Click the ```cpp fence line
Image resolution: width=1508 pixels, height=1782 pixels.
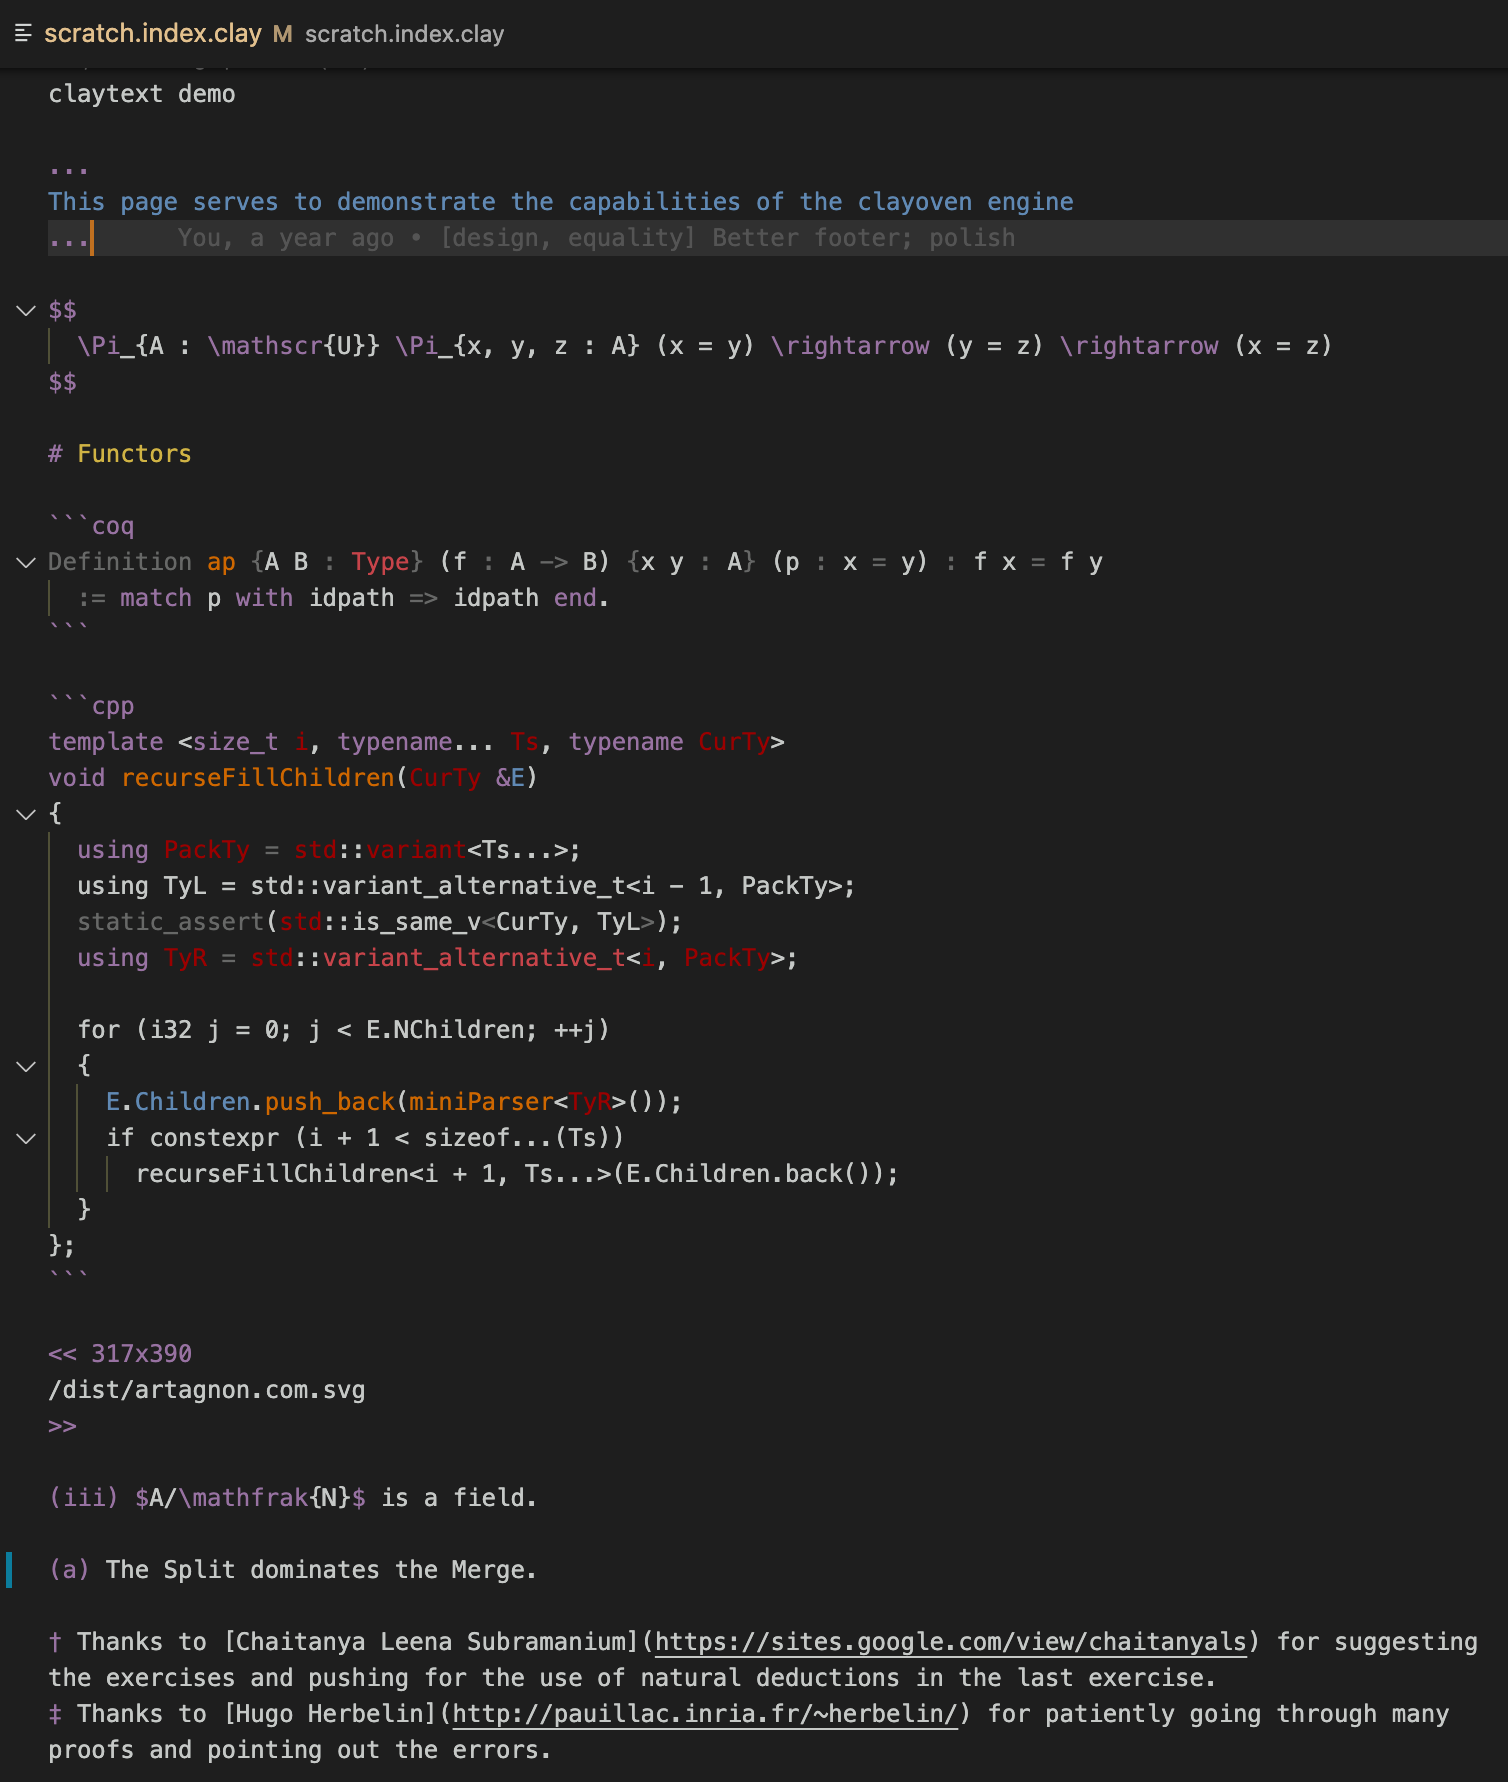click(x=91, y=706)
